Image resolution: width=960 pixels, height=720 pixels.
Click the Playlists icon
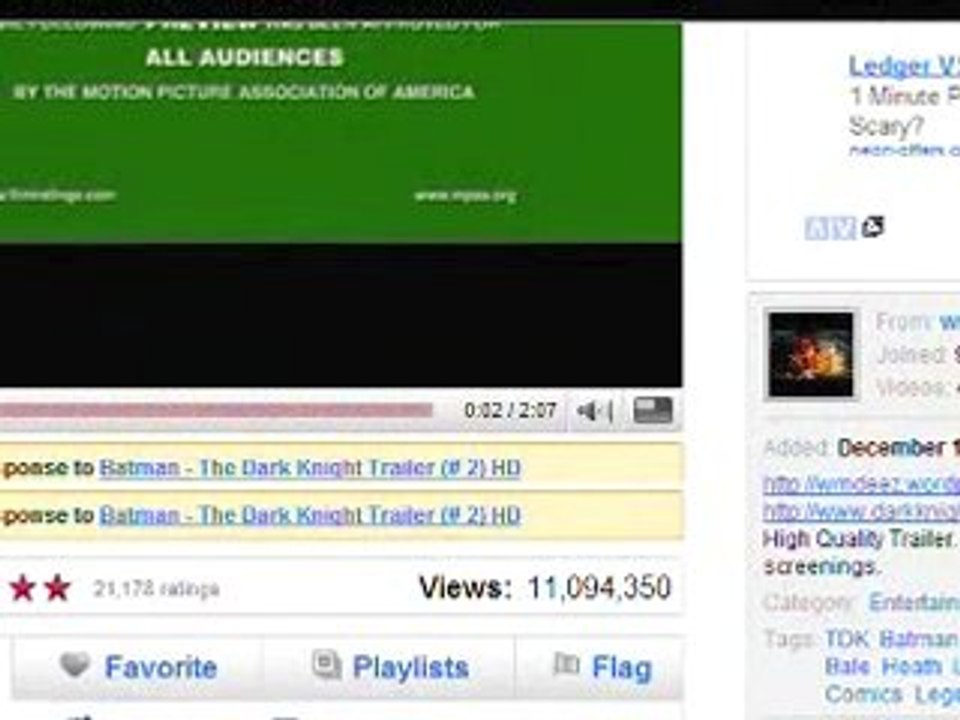(327, 664)
